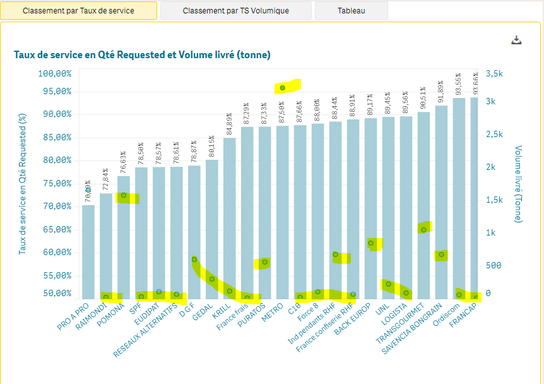Click the 50,00% left axis tick

[57, 293]
